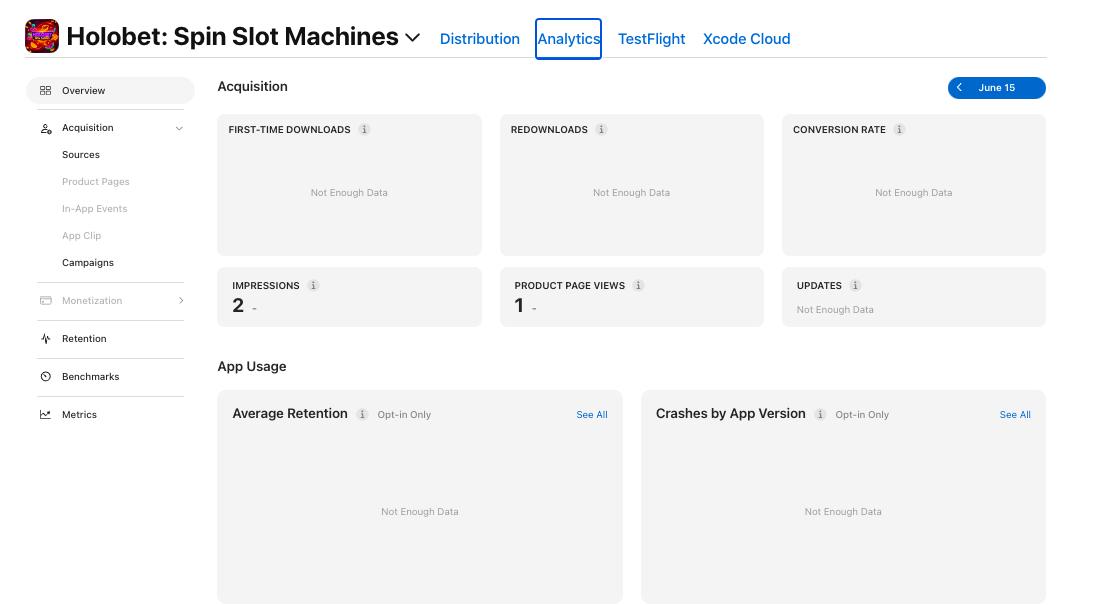
Task: Select Monetization in the sidebar
Action: pos(92,300)
